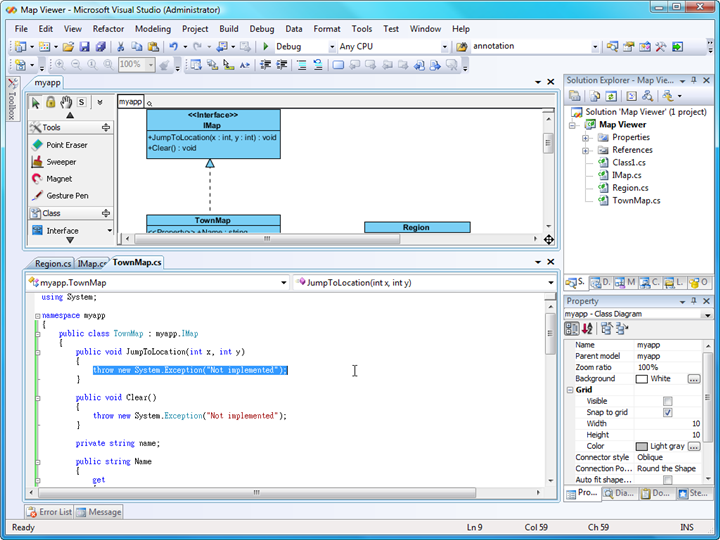720x540 pixels.
Task: Click the lock icon in diagram palette
Action: coord(51,102)
